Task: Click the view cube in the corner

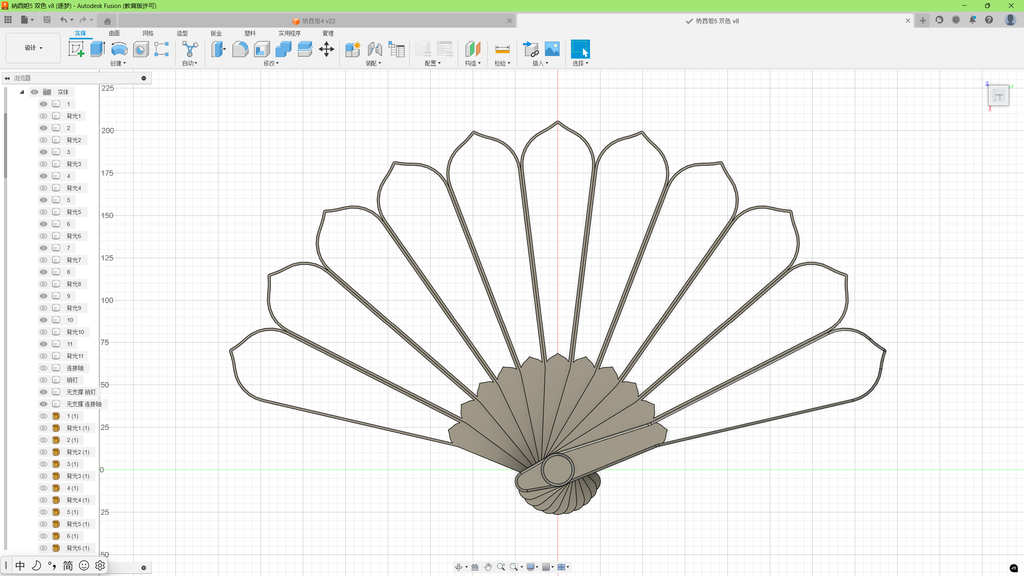Action: [x=999, y=96]
